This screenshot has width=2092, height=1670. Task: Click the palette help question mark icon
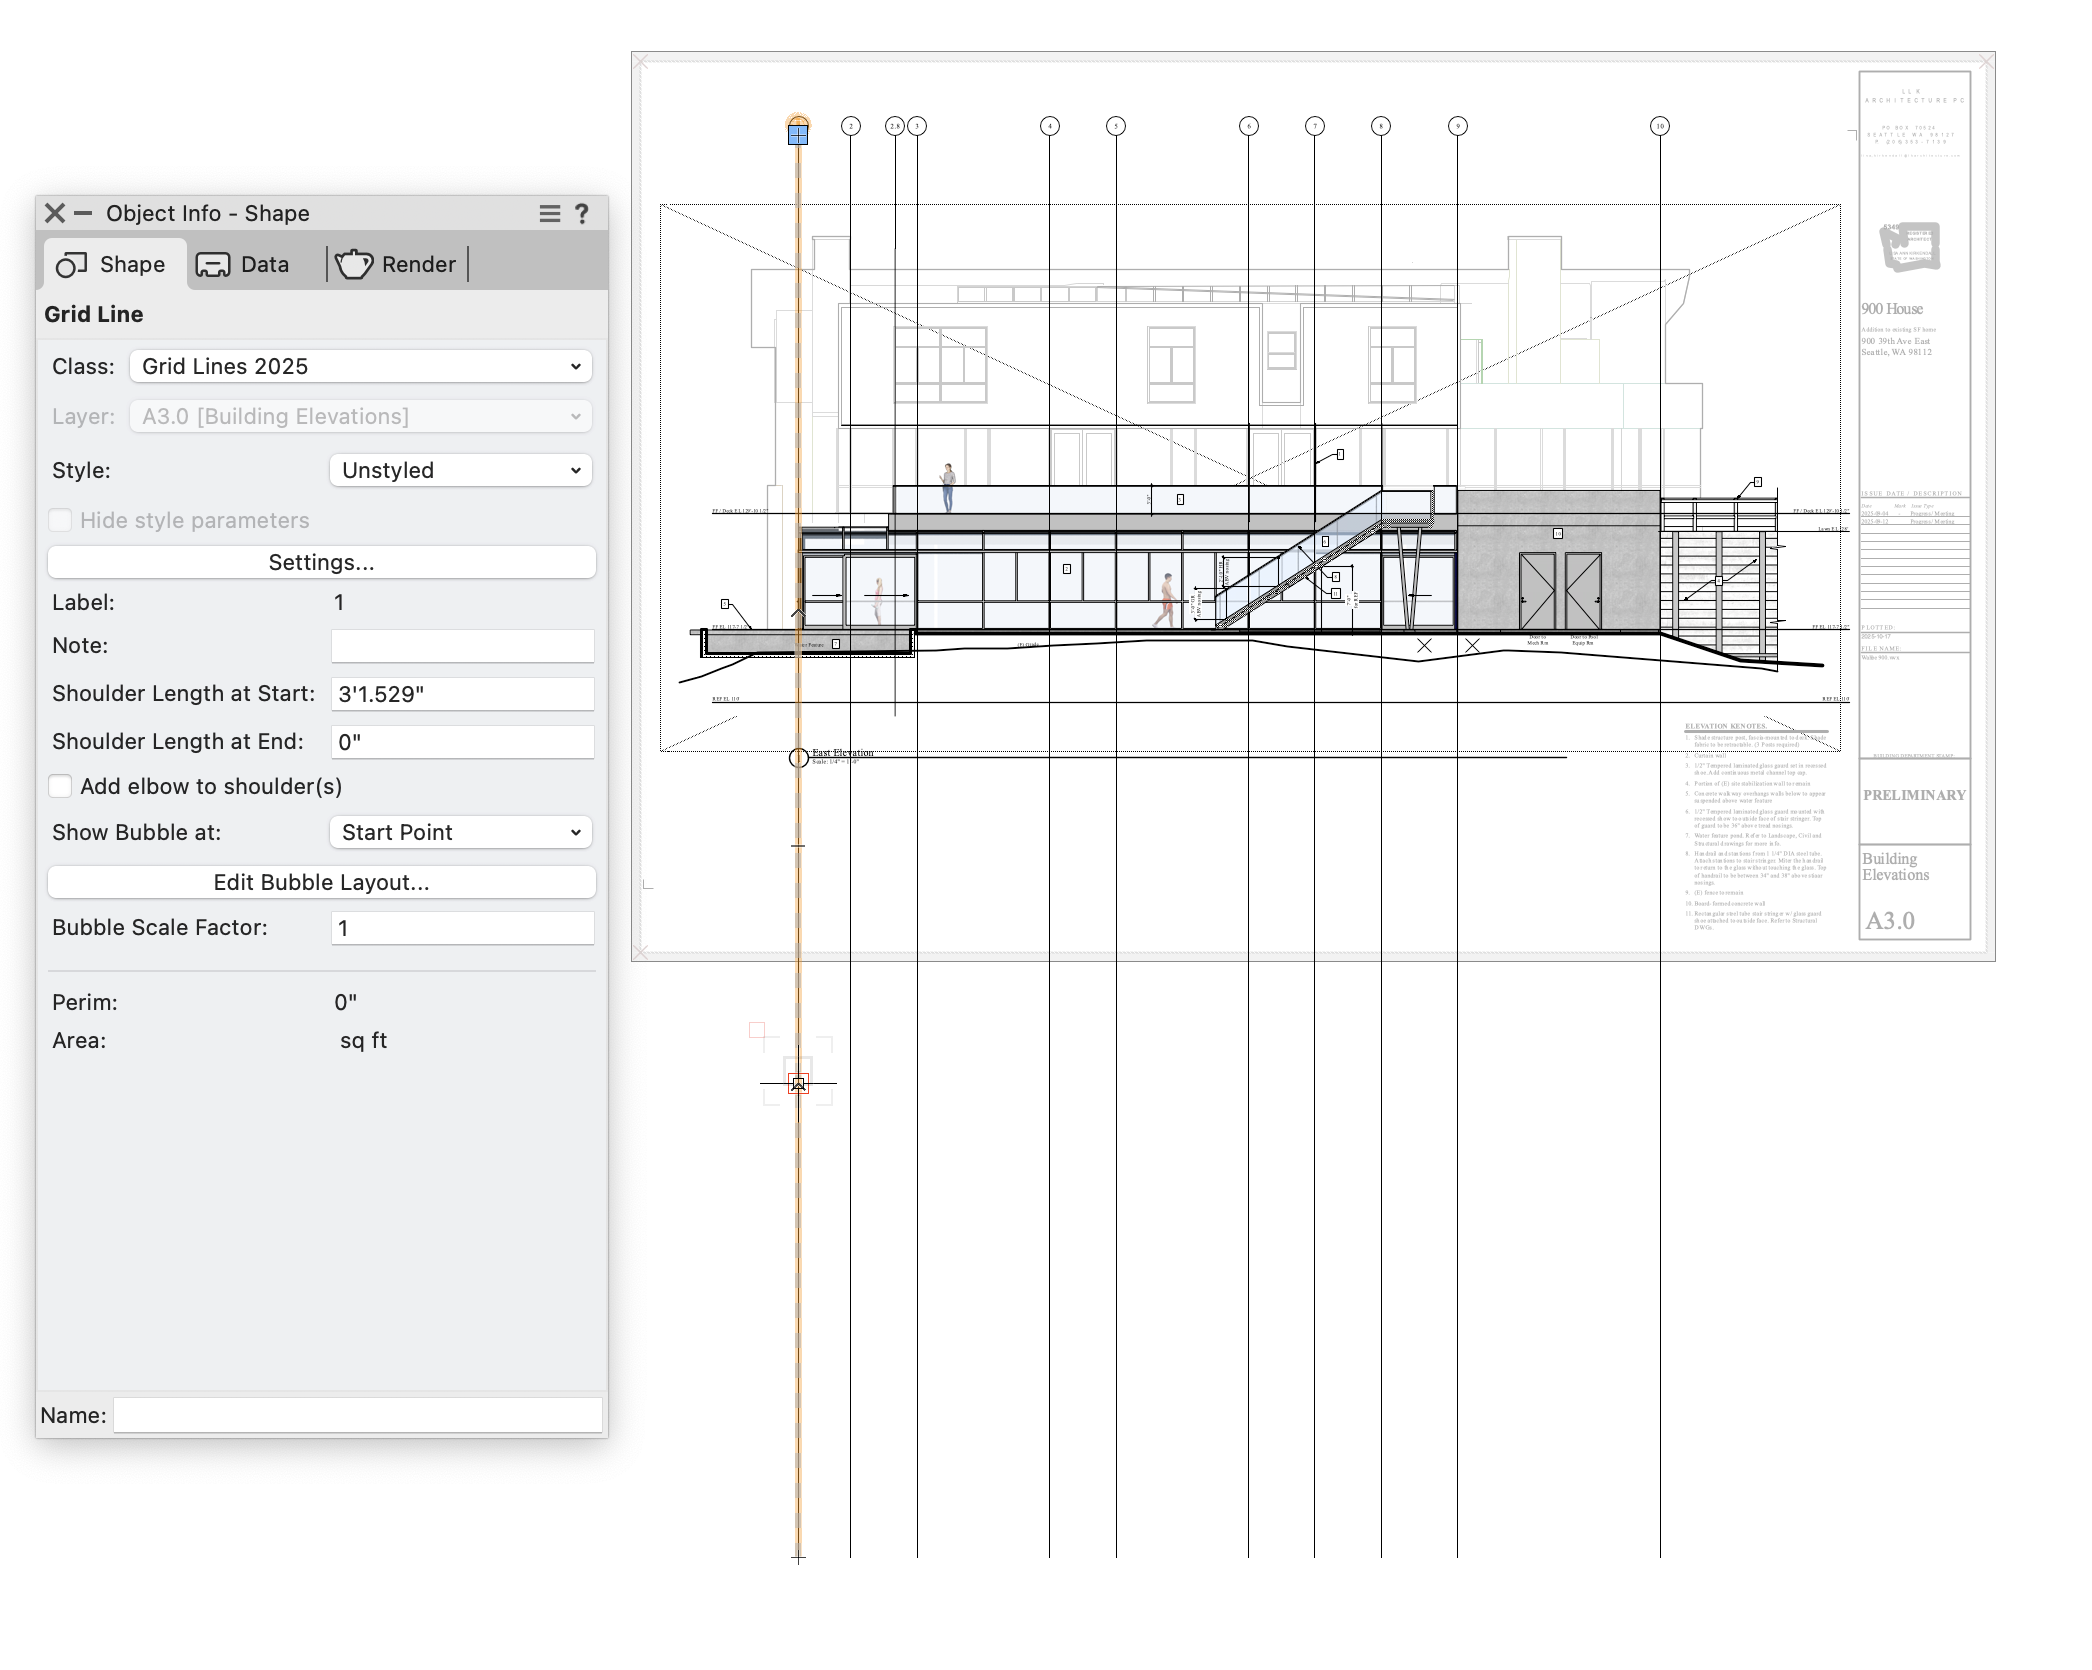[x=582, y=213]
